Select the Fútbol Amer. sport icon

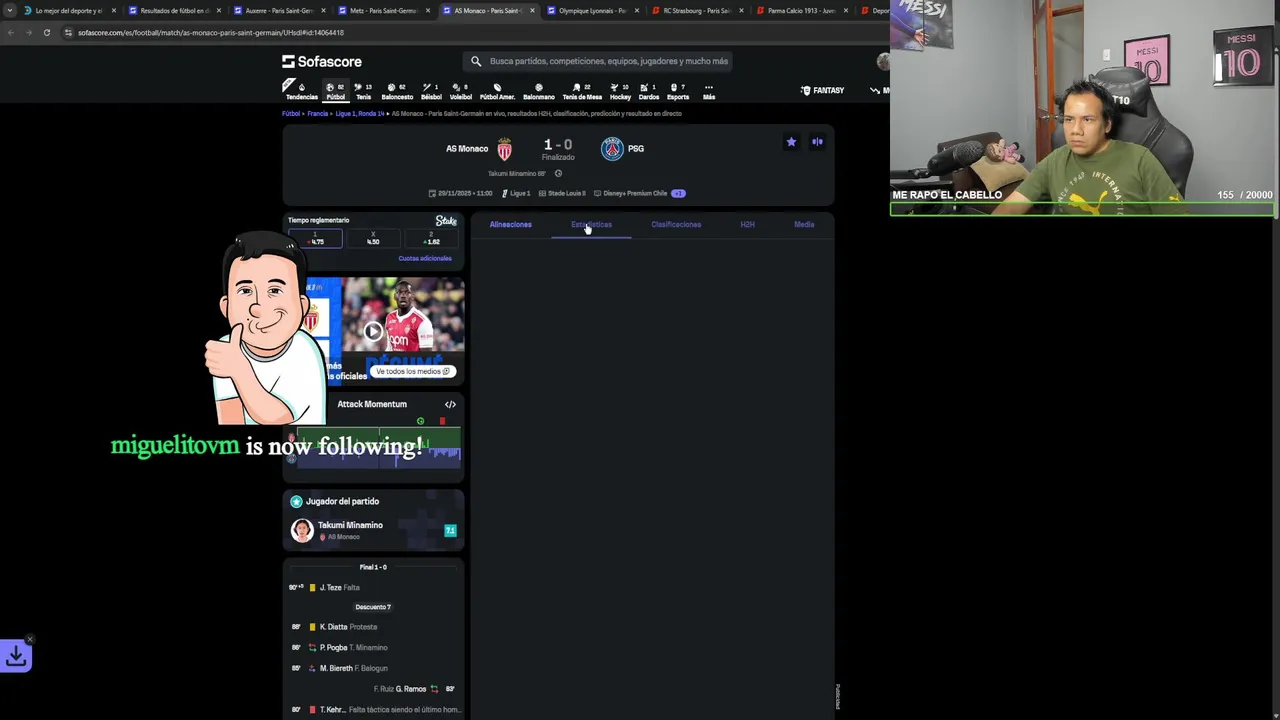pos(497,91)
